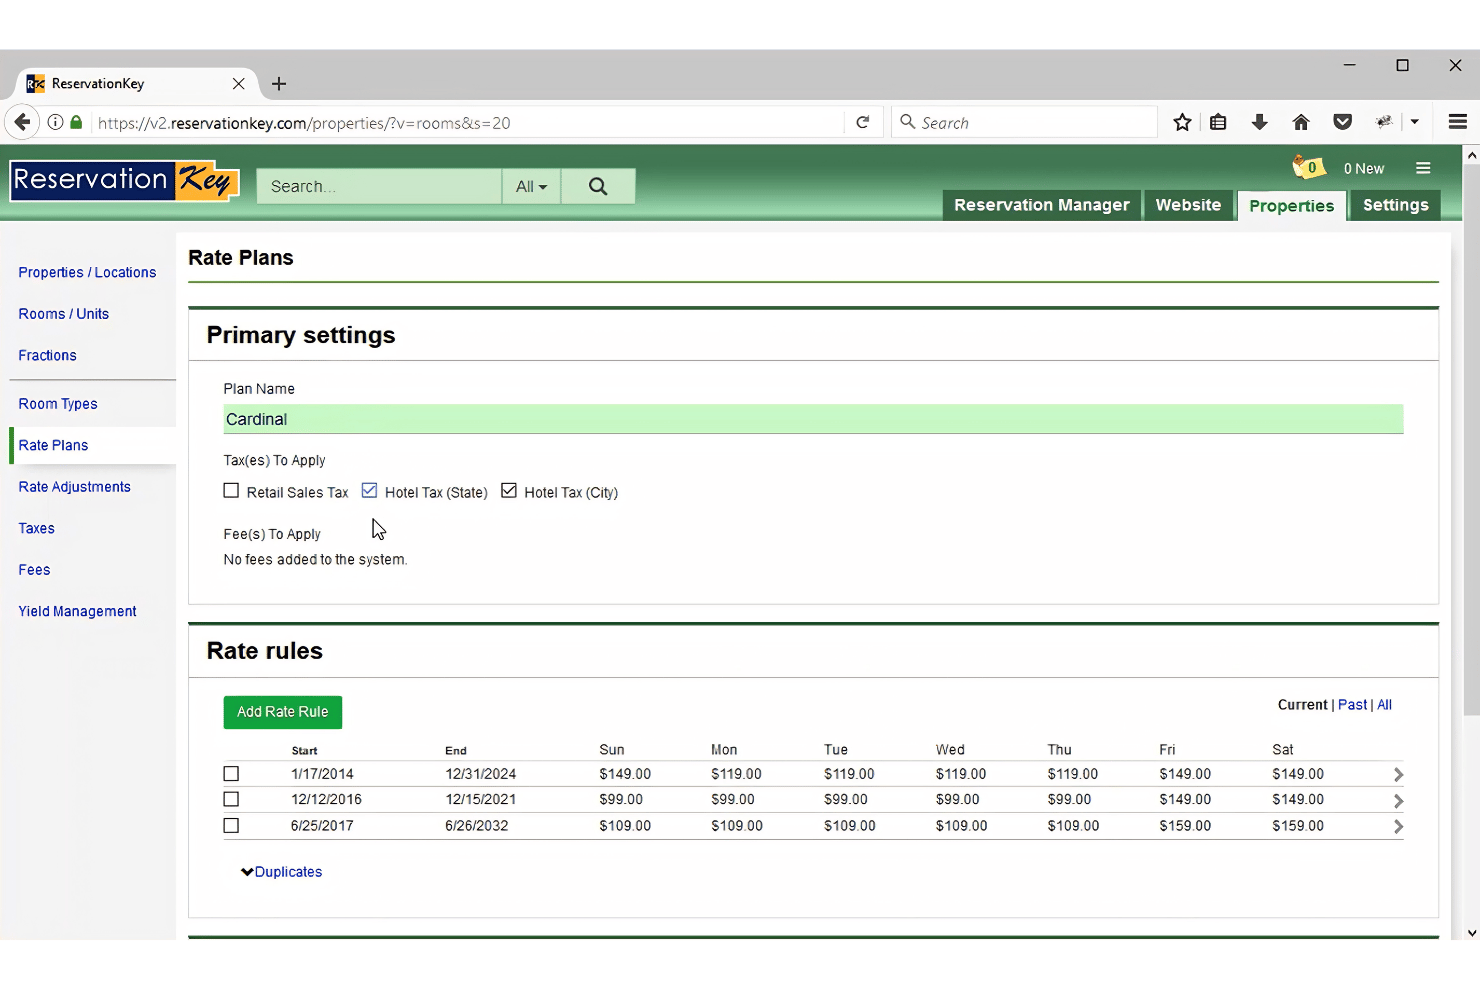Show All rate rules
Image resolution: width=1480 pixels, height=987 pixels.
pyautogui.click(x=1384, y=705)
